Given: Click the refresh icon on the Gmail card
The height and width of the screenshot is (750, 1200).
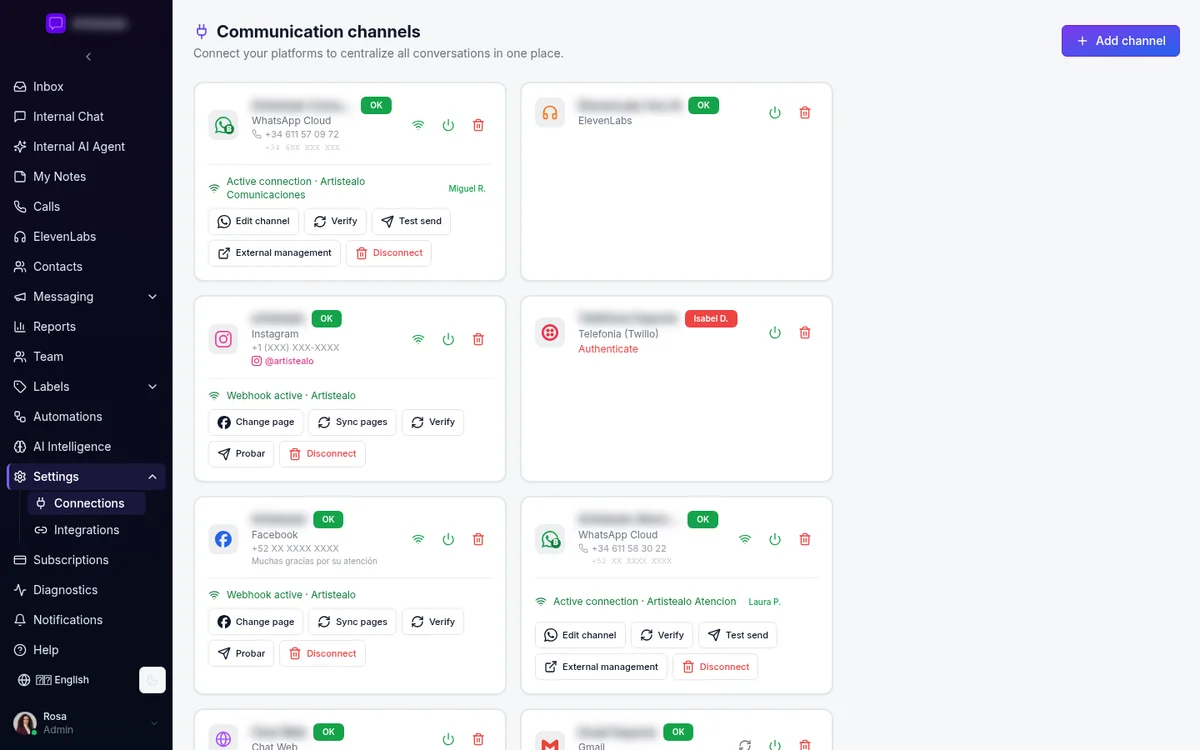Looking at the screenshot, I should tap(745, 745).
